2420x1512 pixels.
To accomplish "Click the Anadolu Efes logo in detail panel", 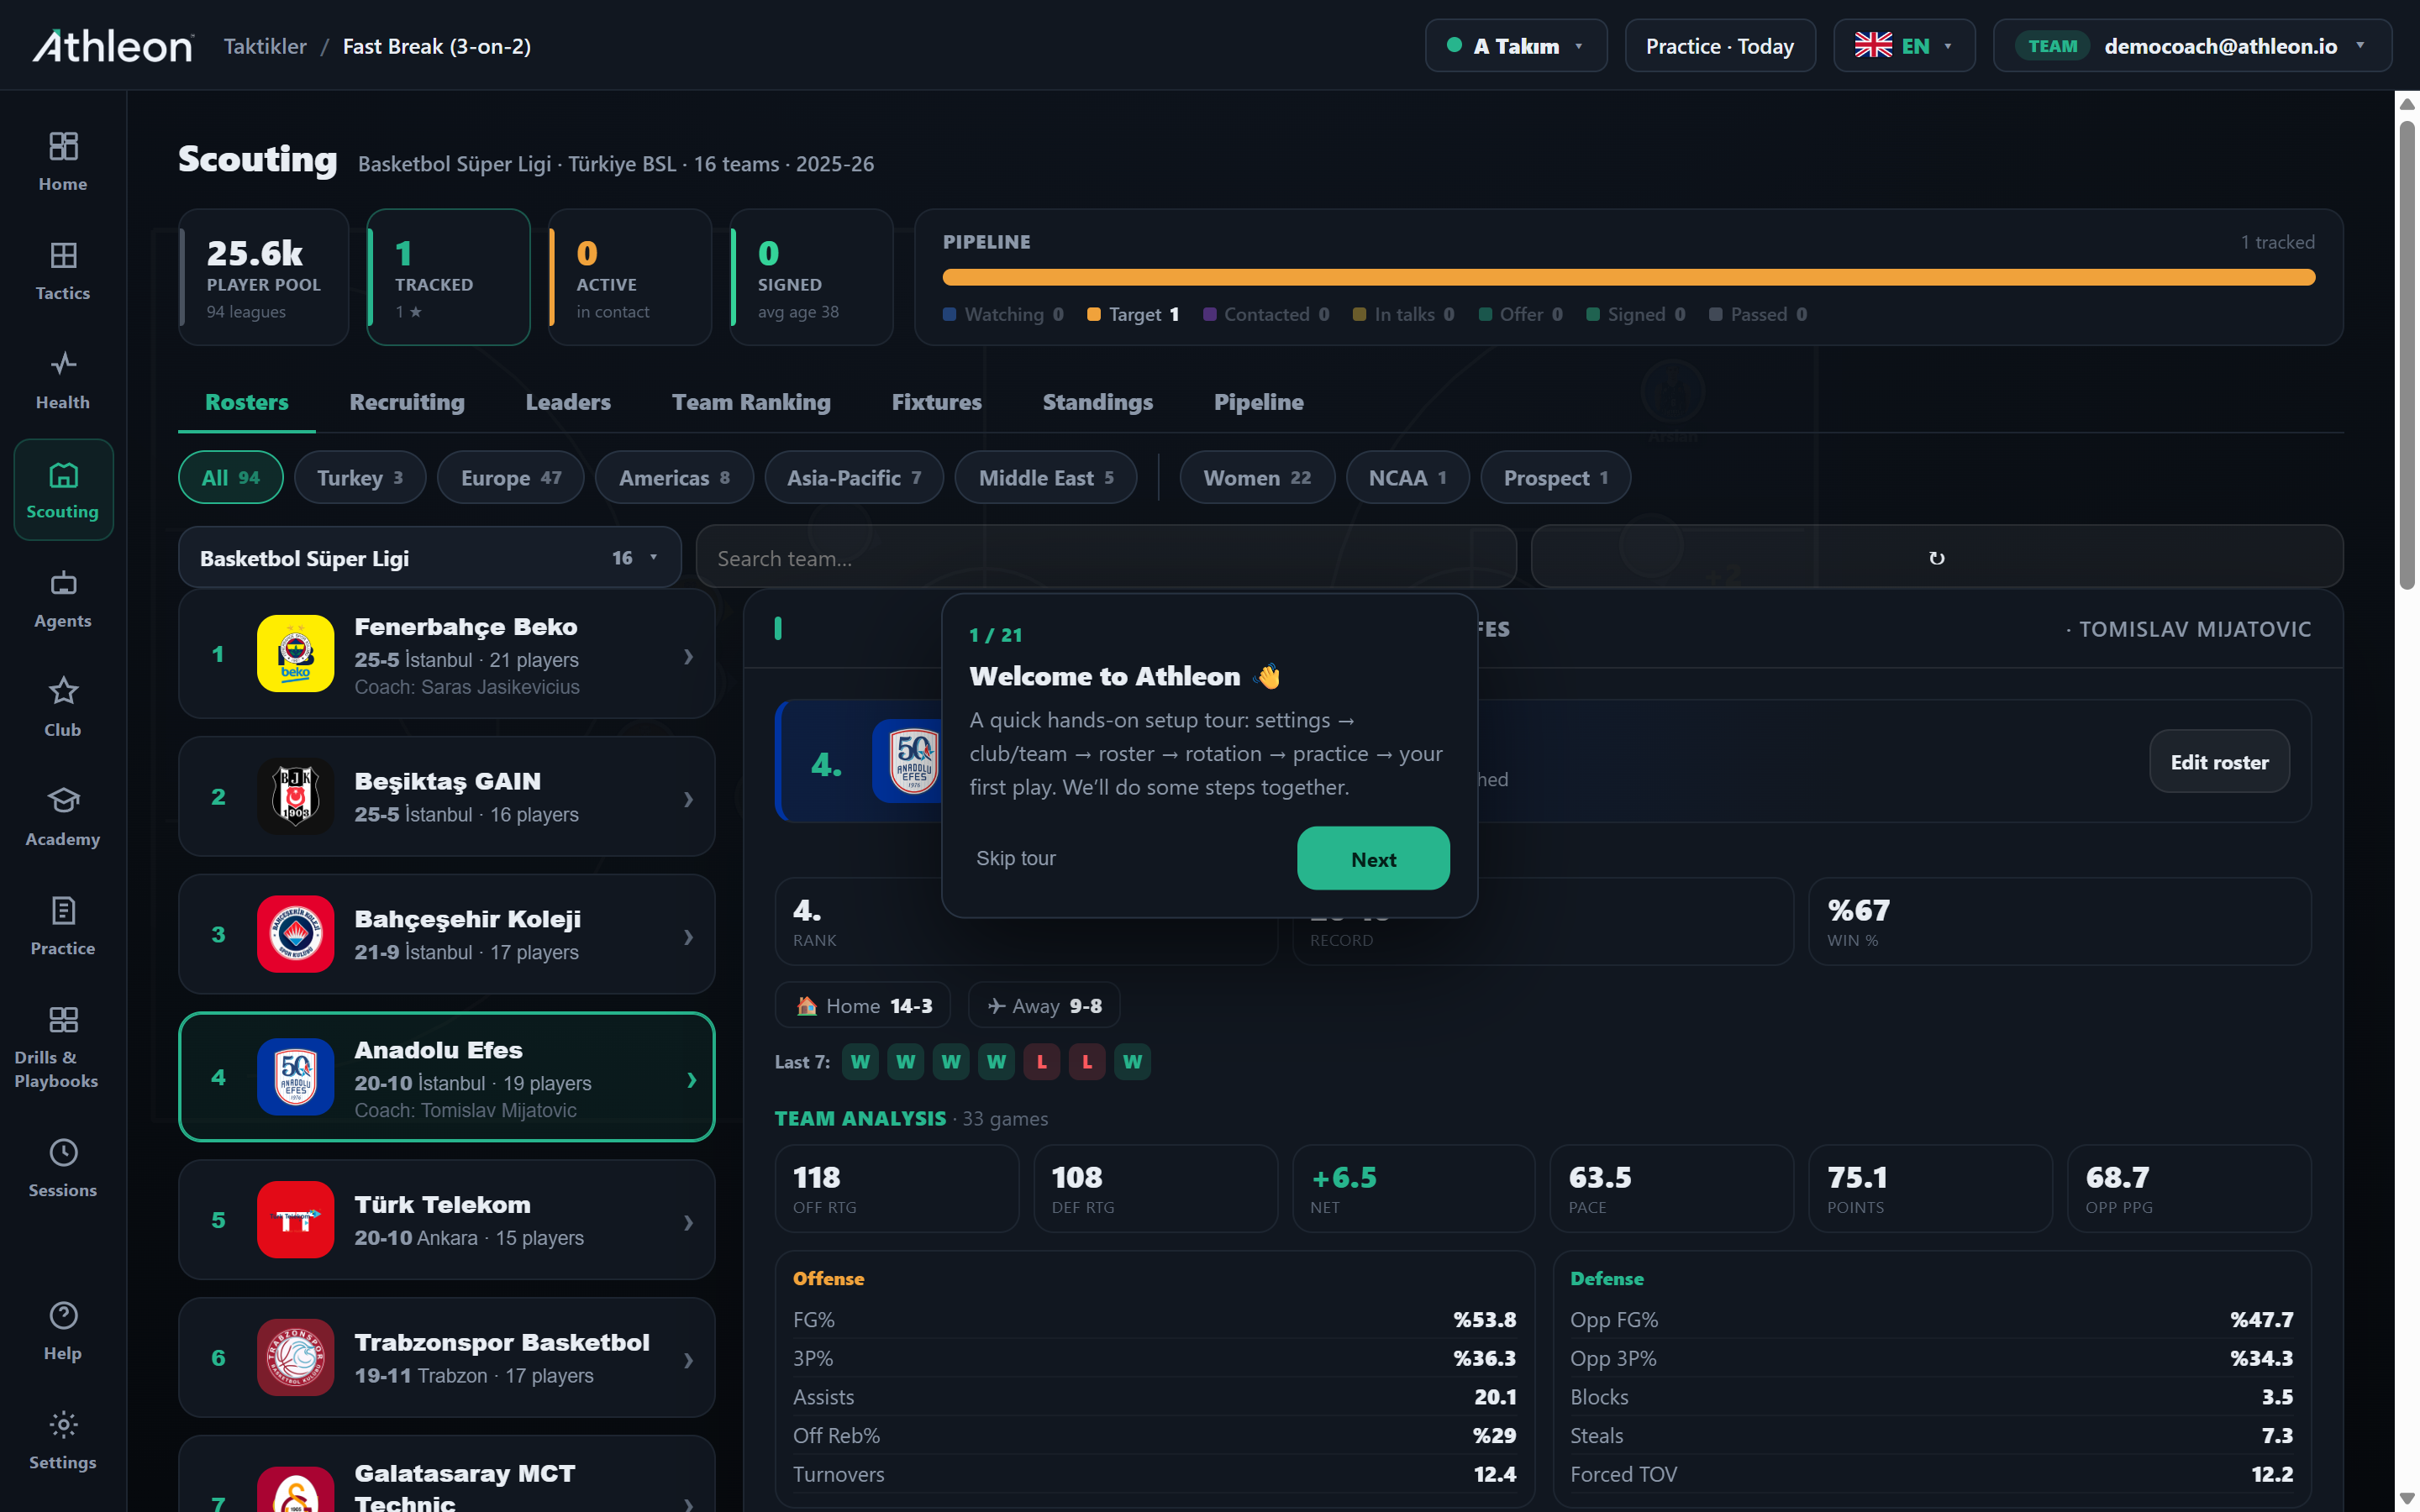I will click(x=907, y=761).
